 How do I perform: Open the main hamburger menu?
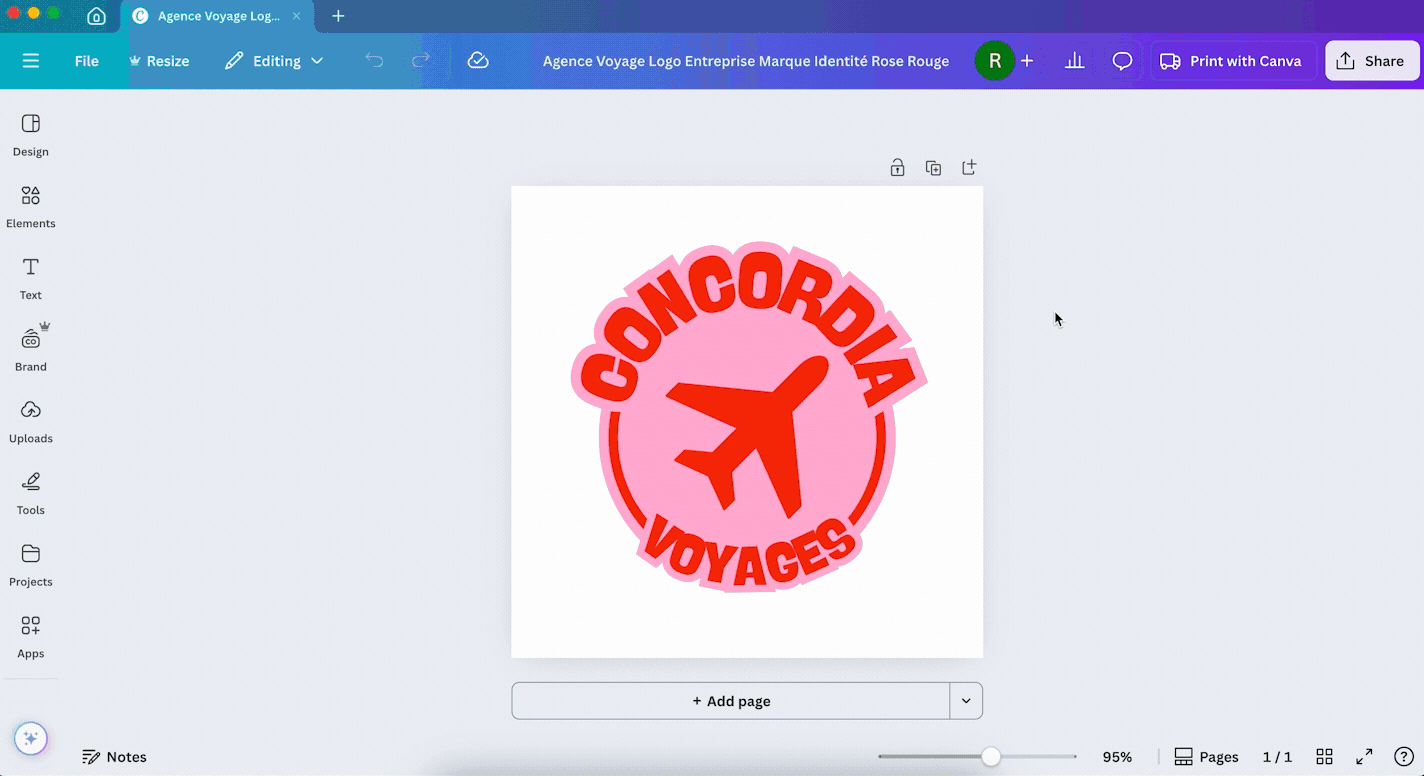pos(31,61)
